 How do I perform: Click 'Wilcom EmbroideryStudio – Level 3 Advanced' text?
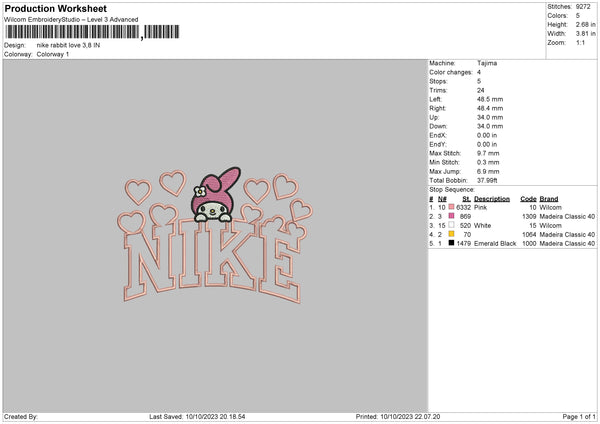point(71,20)
